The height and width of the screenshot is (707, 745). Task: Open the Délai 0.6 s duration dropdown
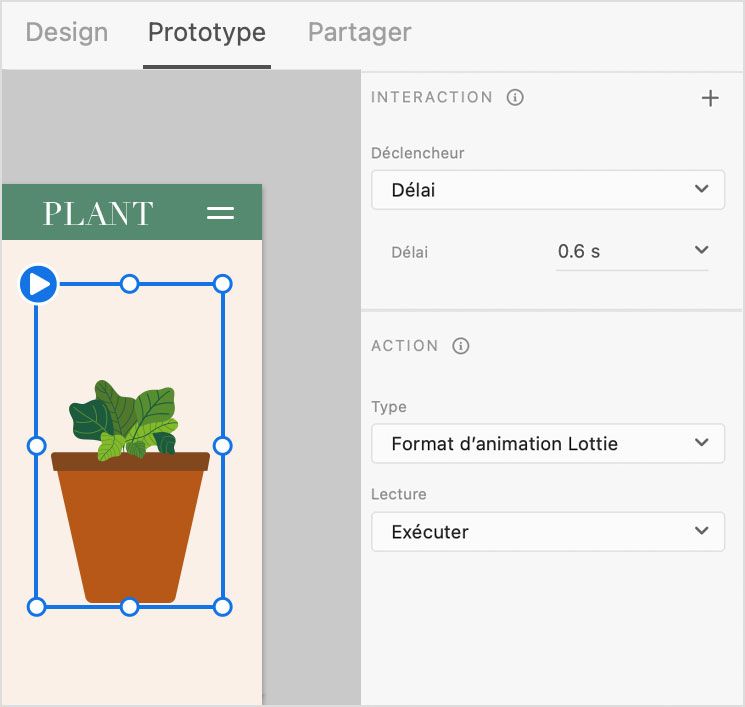point(701,250)
